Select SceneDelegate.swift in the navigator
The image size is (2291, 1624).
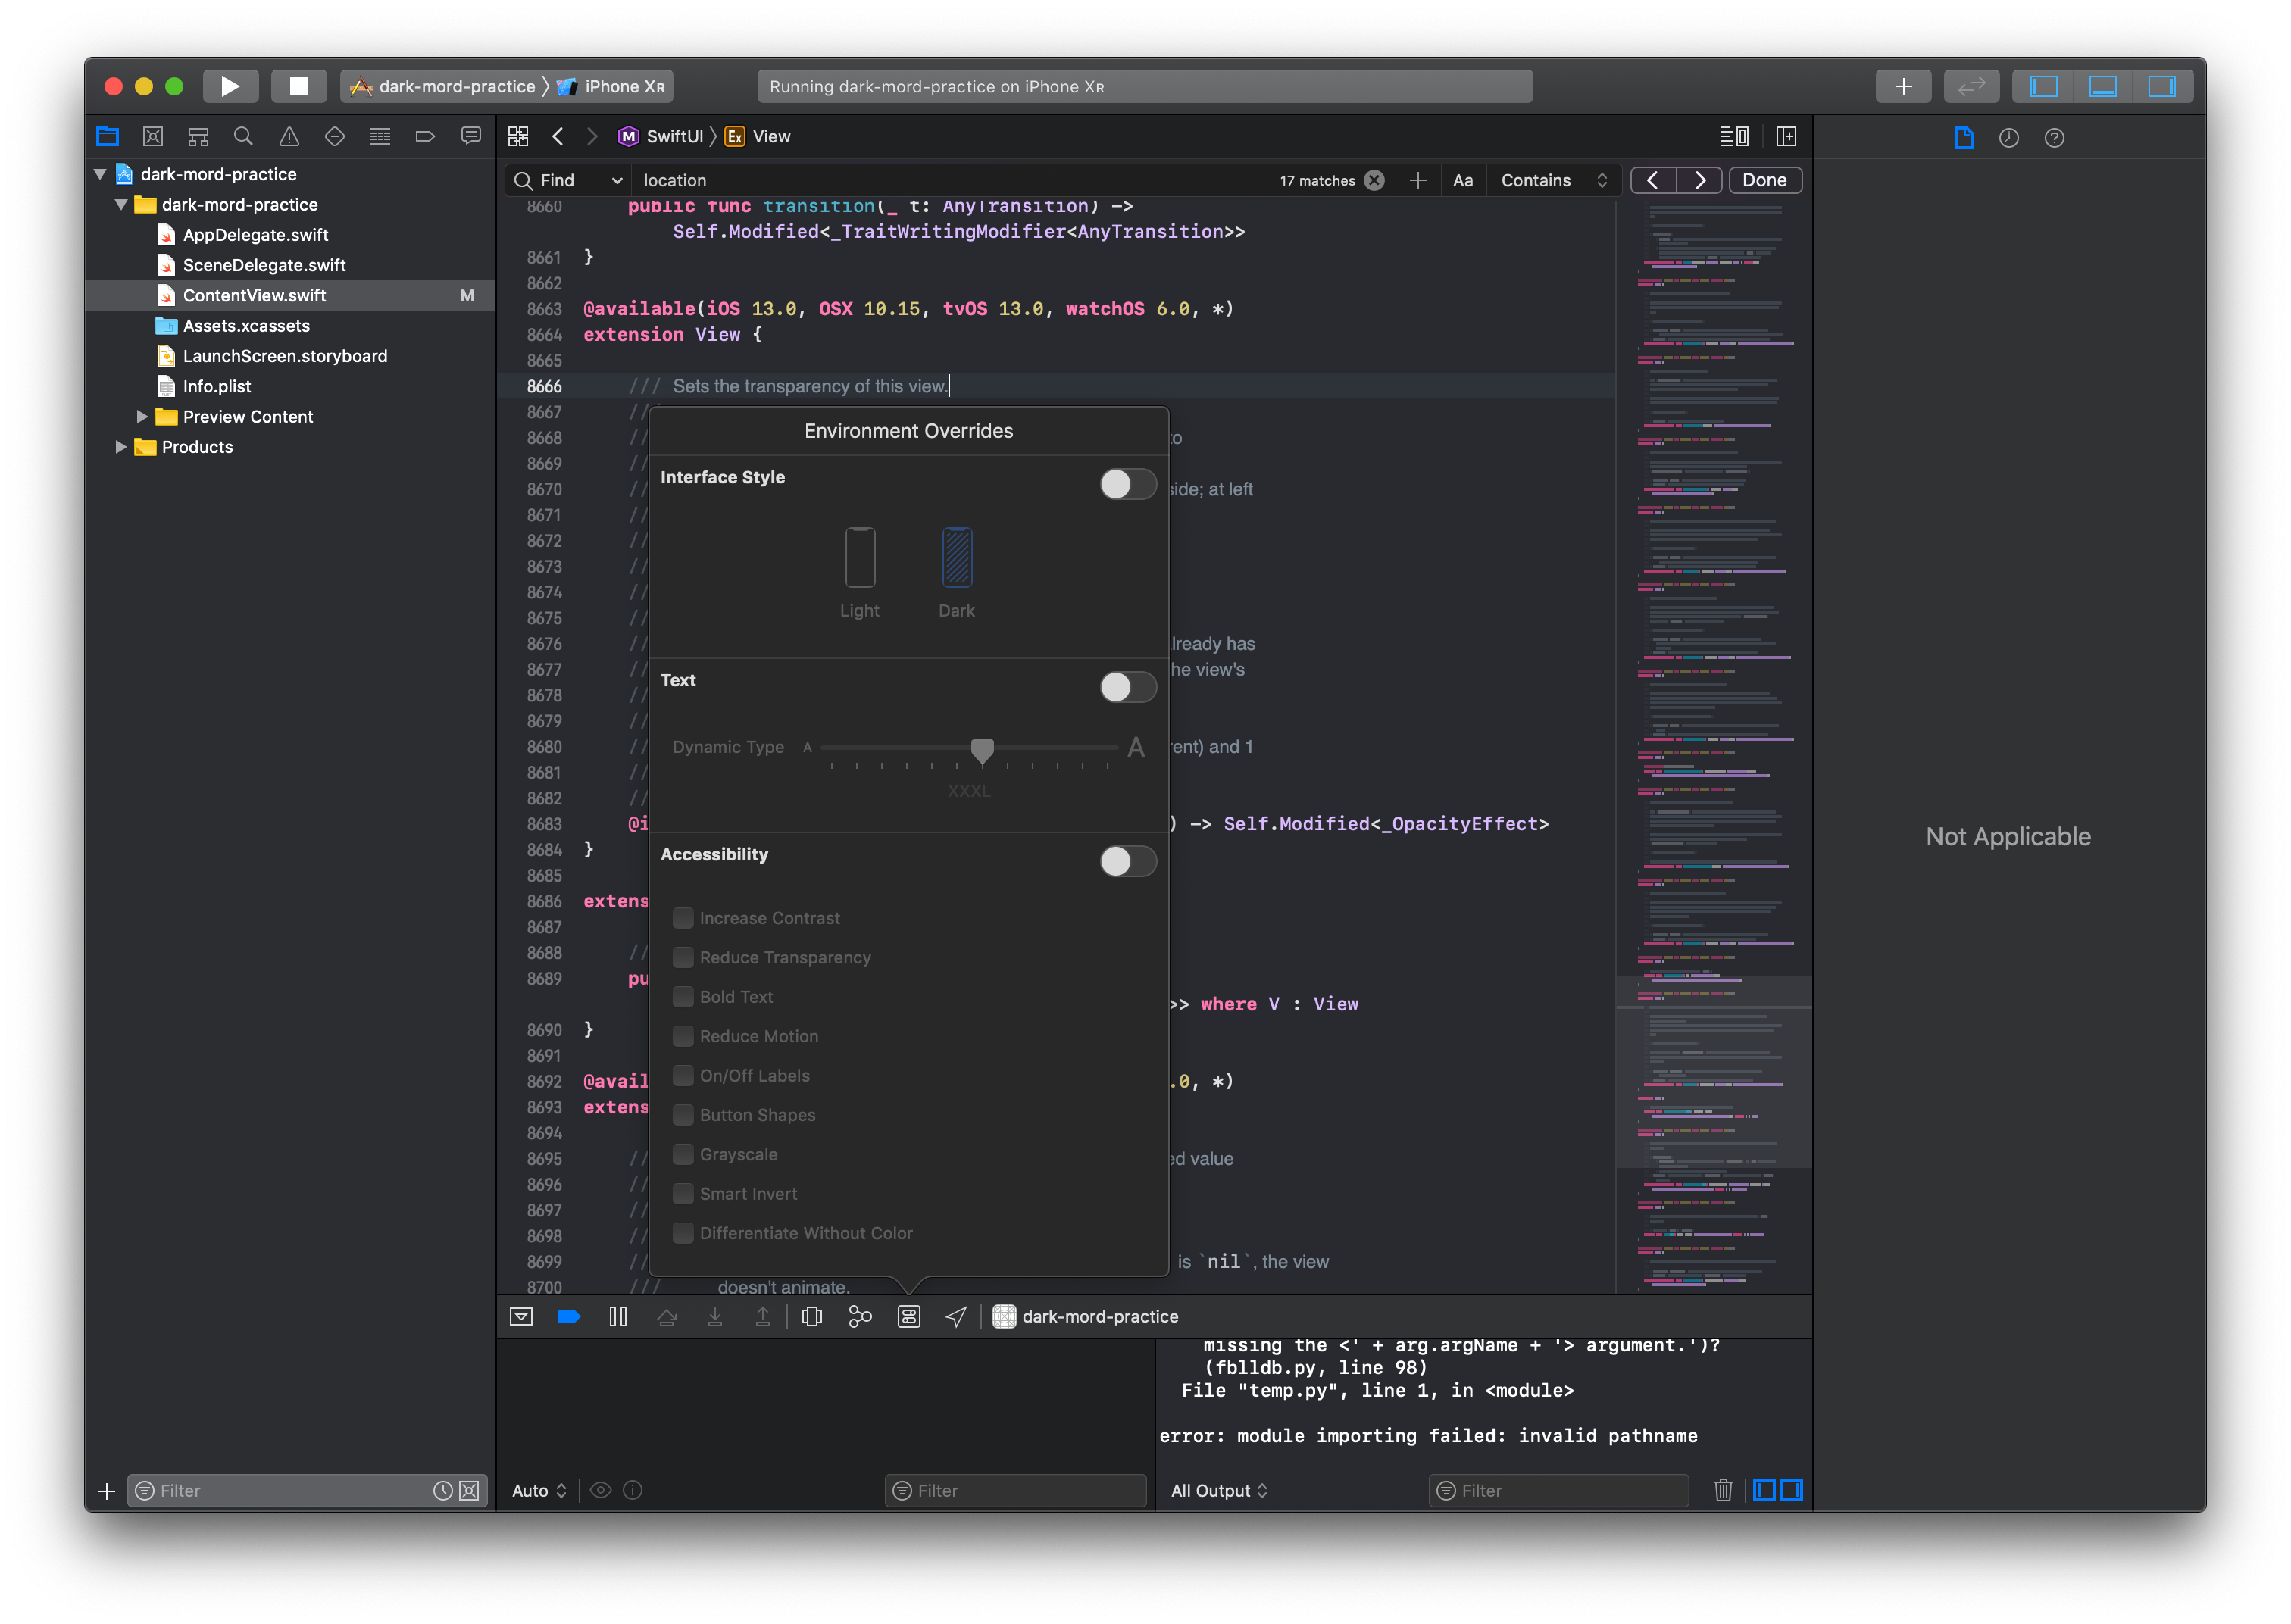click(x=264, y=265)
